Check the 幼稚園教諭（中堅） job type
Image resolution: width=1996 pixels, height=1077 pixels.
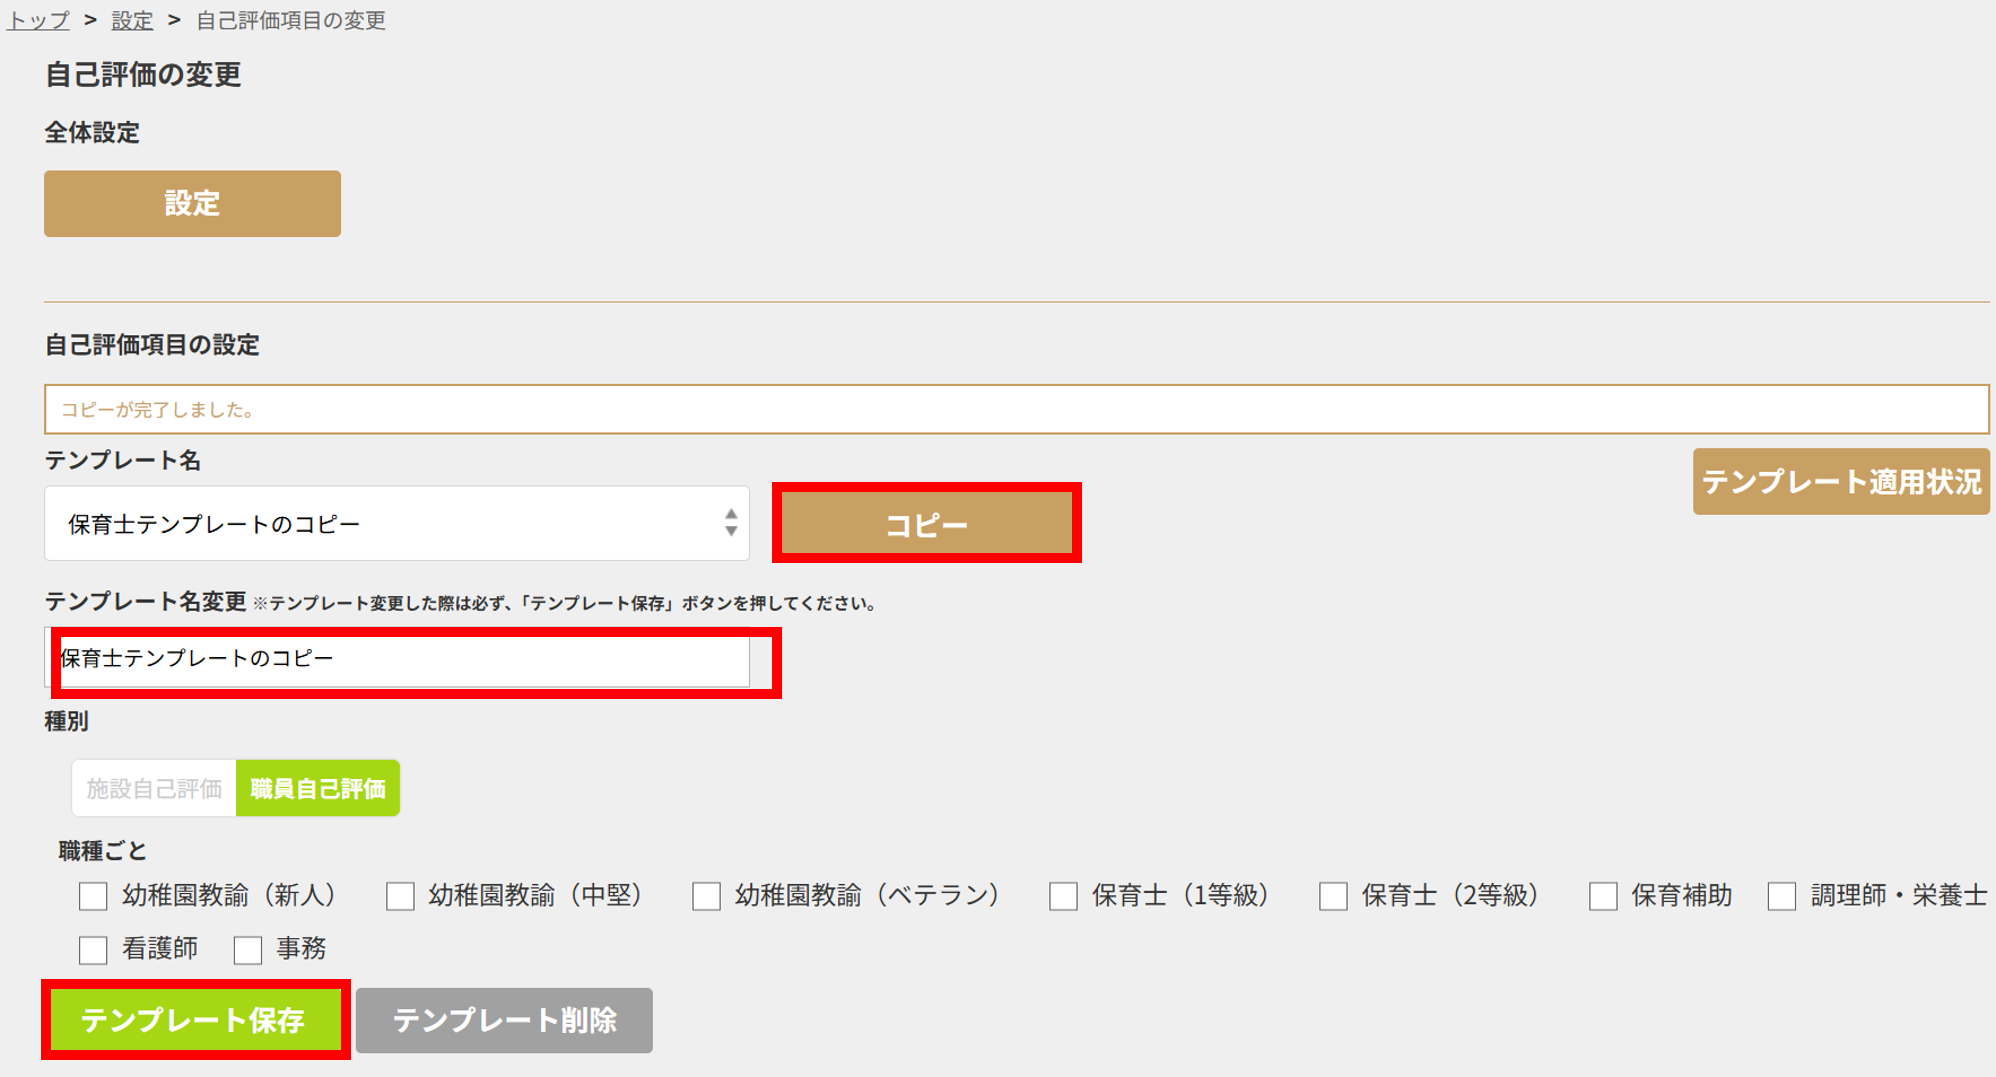[x=399, y=896]
